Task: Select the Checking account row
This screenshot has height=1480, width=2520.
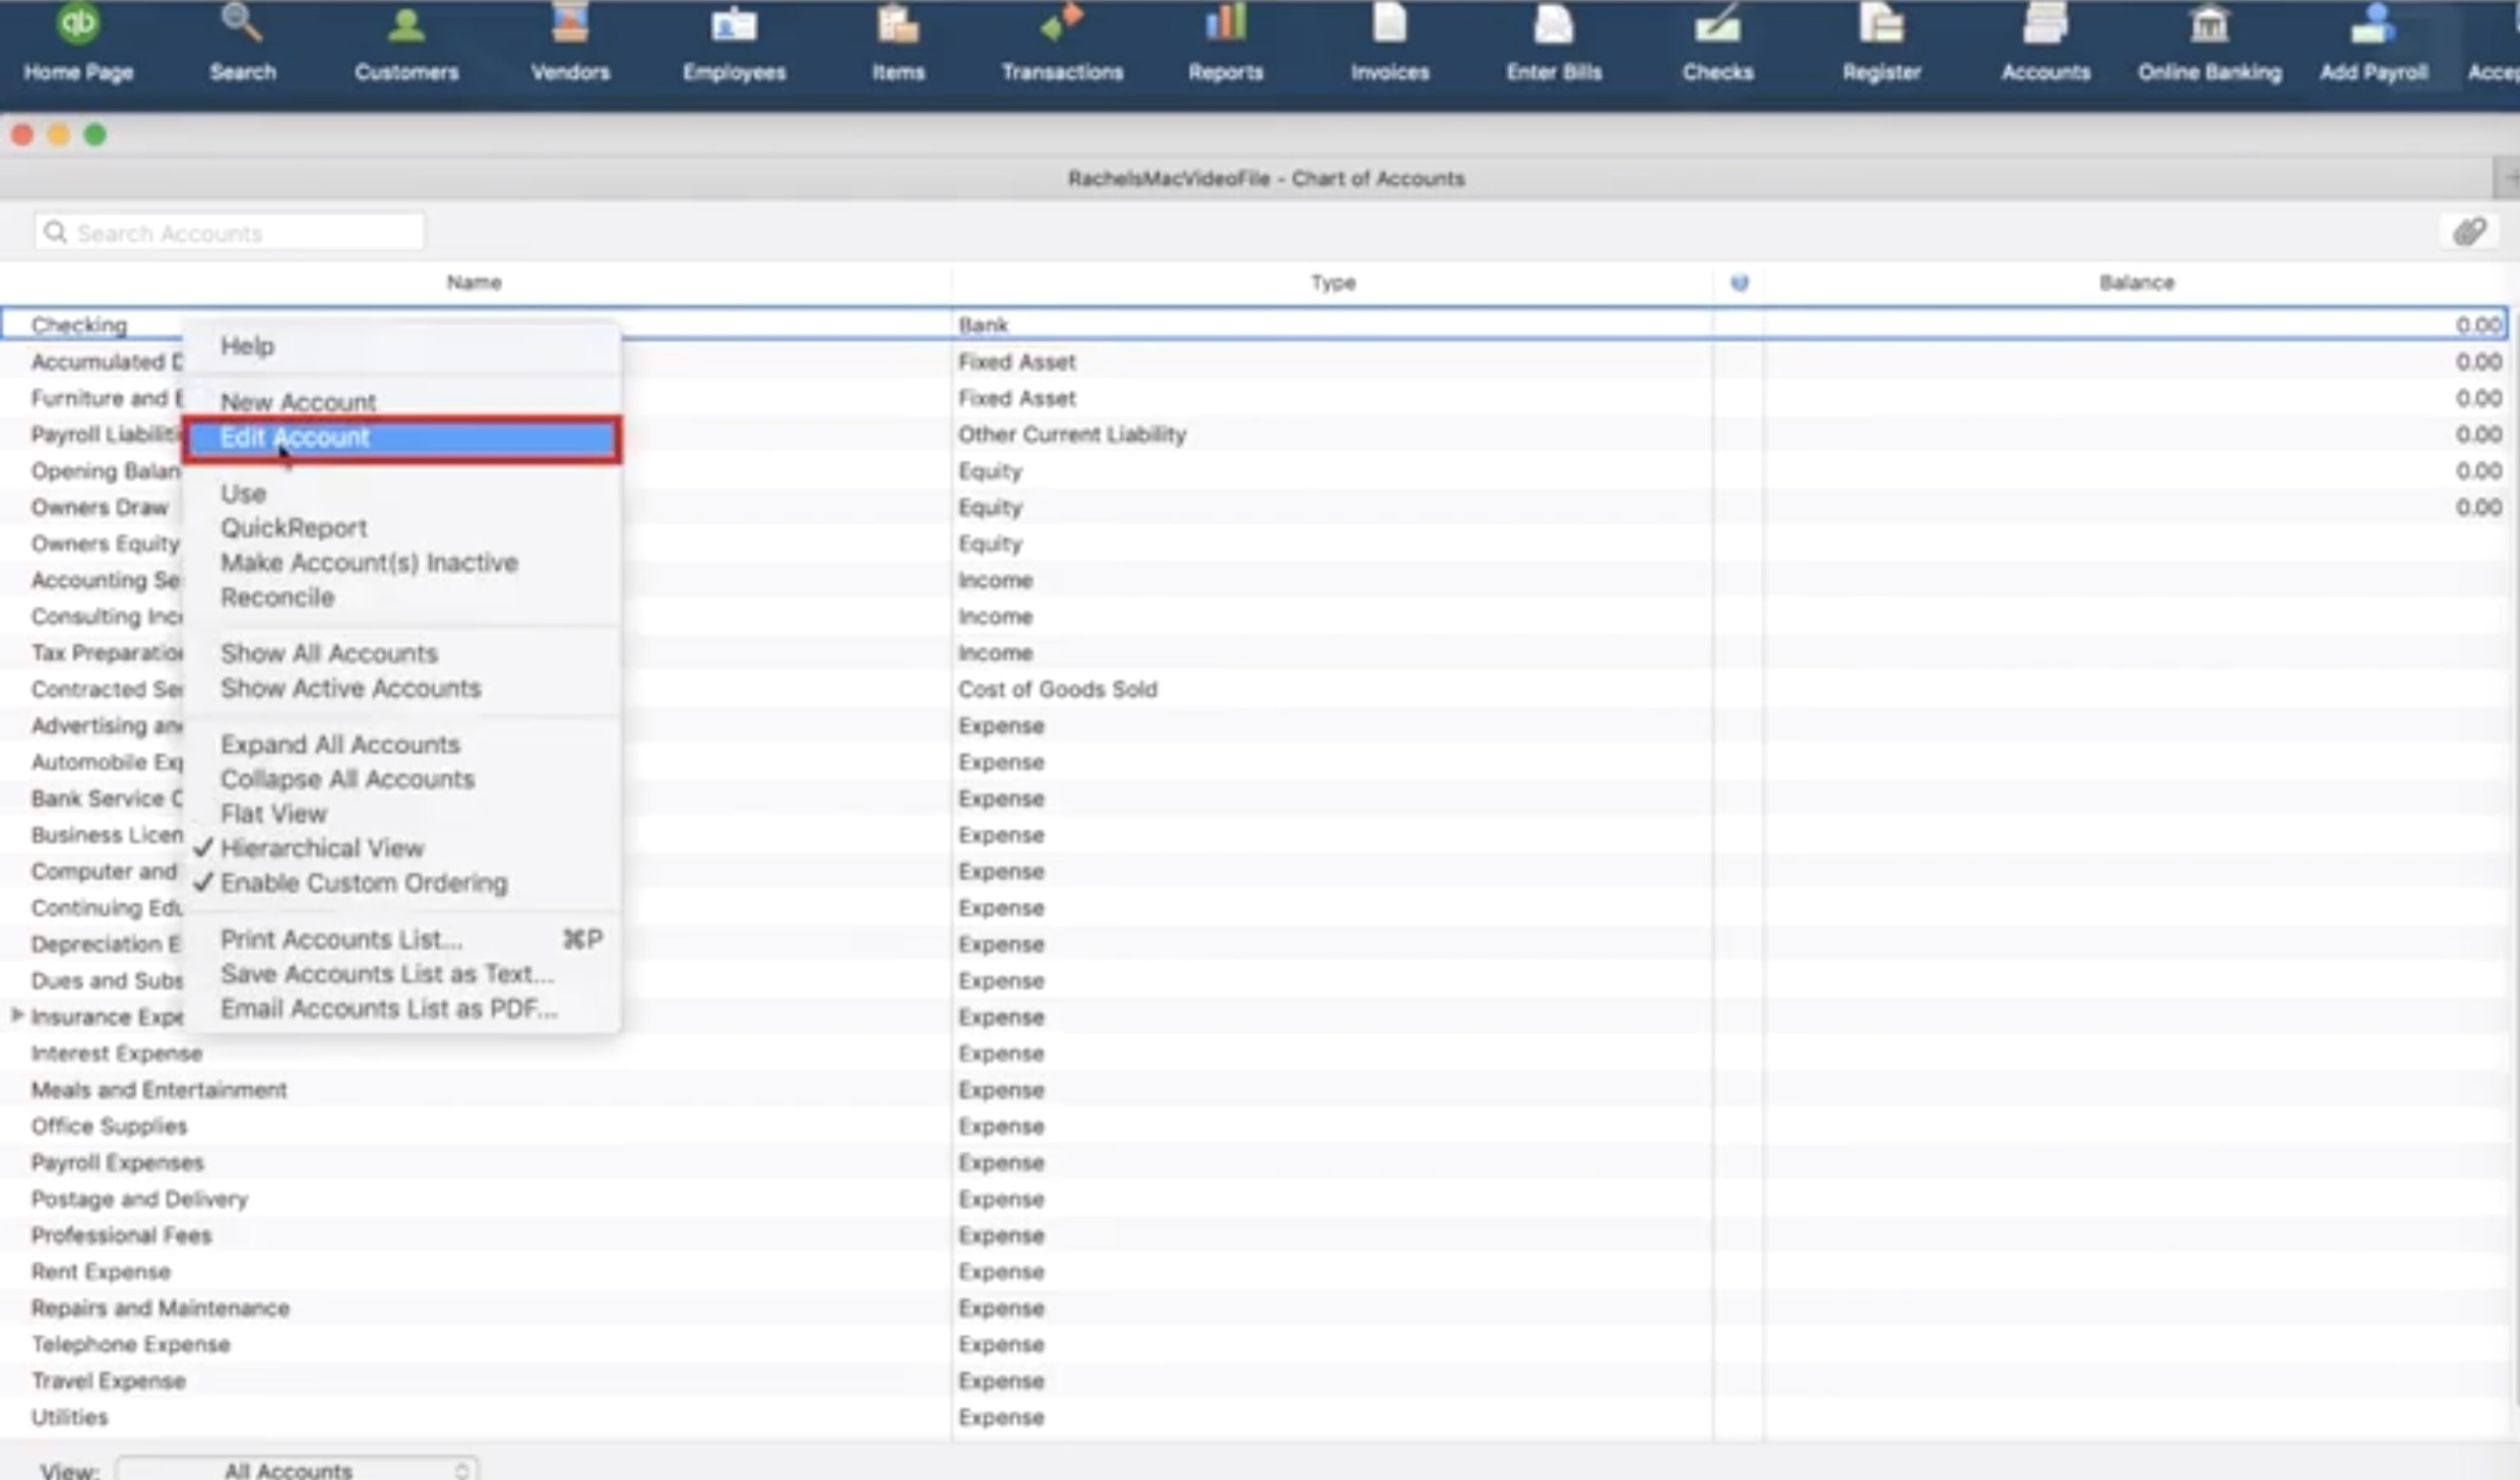Action: [1254, 324]
